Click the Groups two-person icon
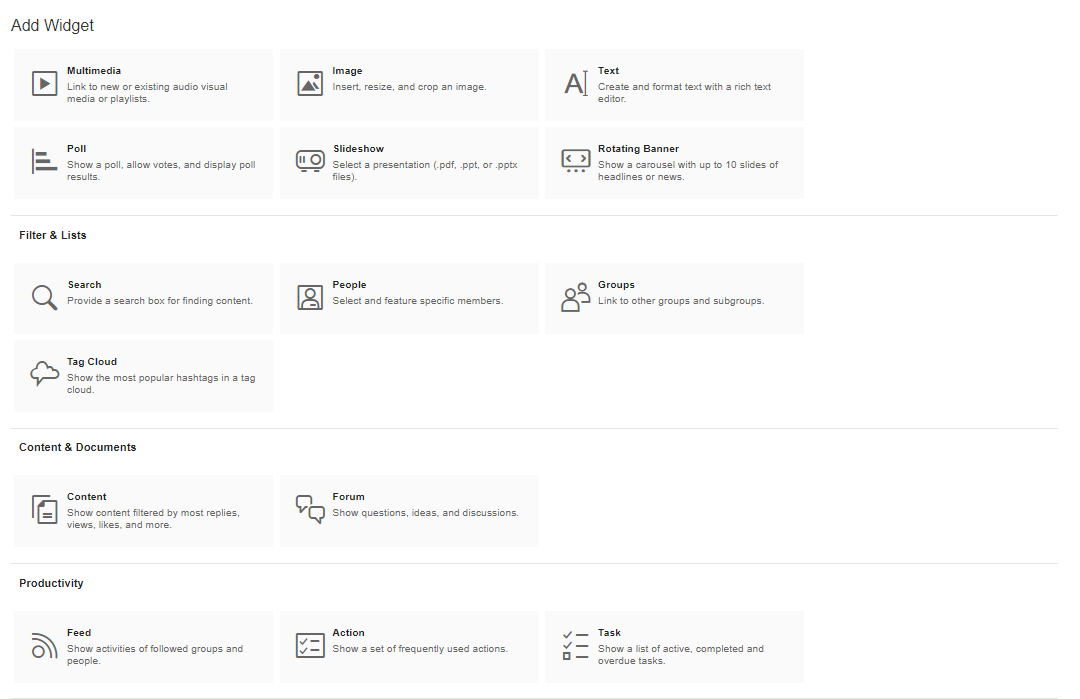This screenshot has height=699, width=1080. [576, 298]
